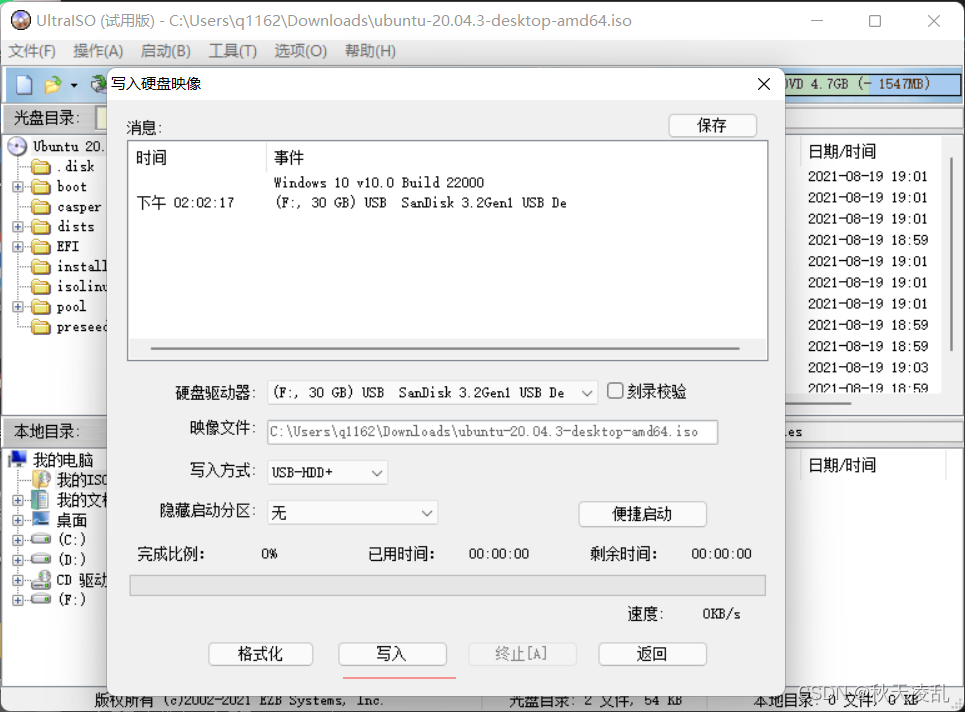Click the New file toolbar icon
Viewport: 965px width, 712px height.
pyautogui.click(x=24, y=84)
